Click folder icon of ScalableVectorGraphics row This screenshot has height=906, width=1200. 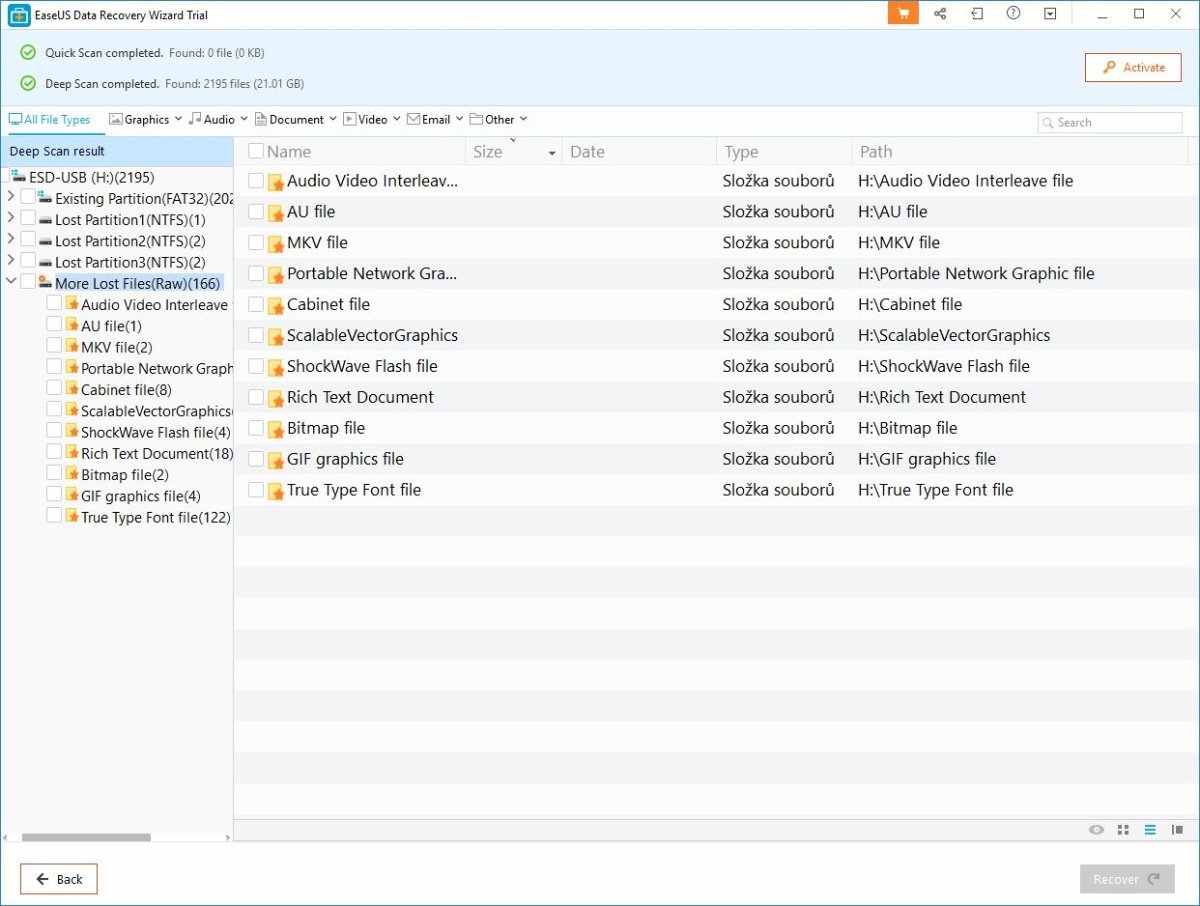point(276,337)
